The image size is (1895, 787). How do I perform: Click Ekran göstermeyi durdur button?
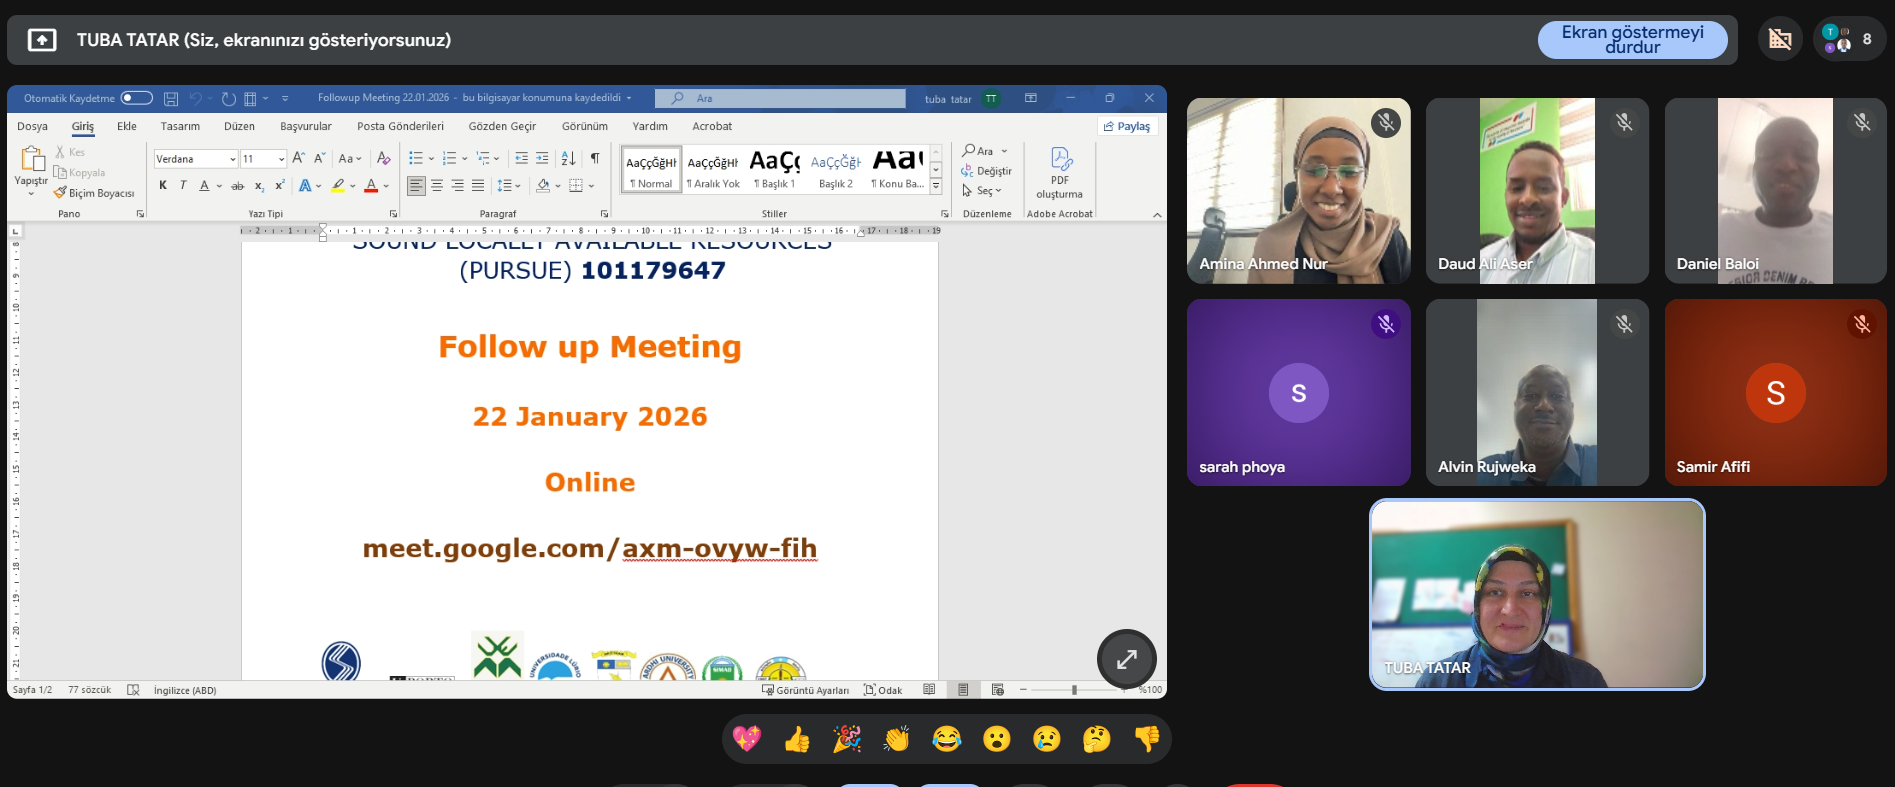pos(1632,40)
